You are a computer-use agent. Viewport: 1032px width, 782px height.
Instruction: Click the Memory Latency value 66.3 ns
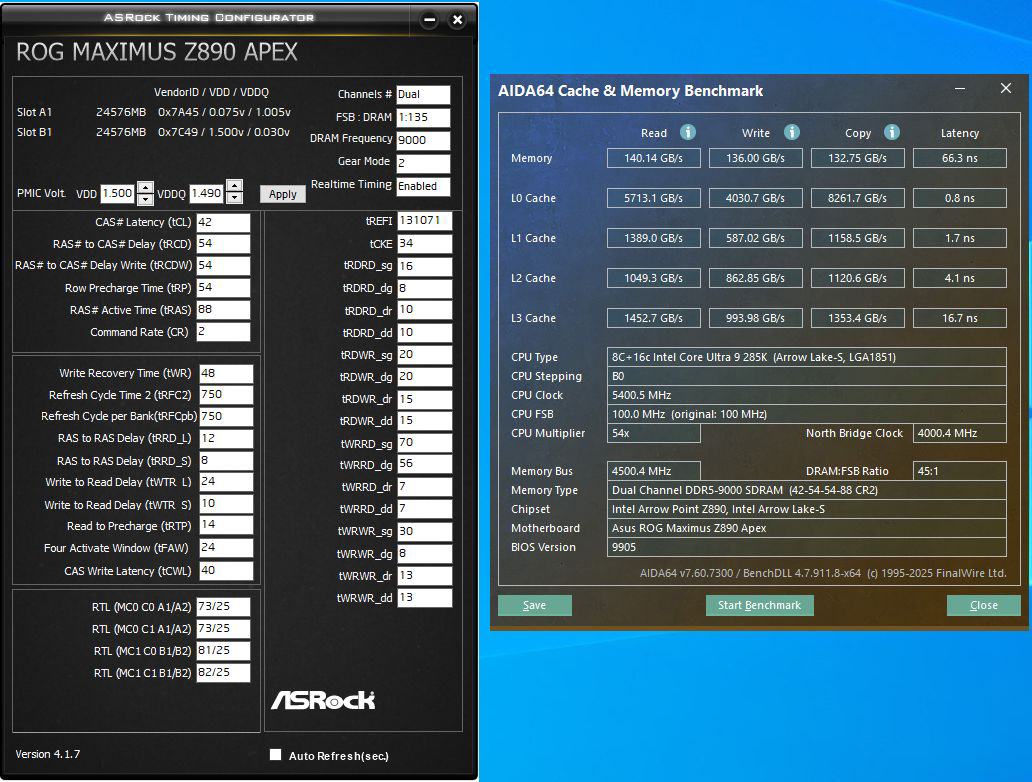coord(960,158)
